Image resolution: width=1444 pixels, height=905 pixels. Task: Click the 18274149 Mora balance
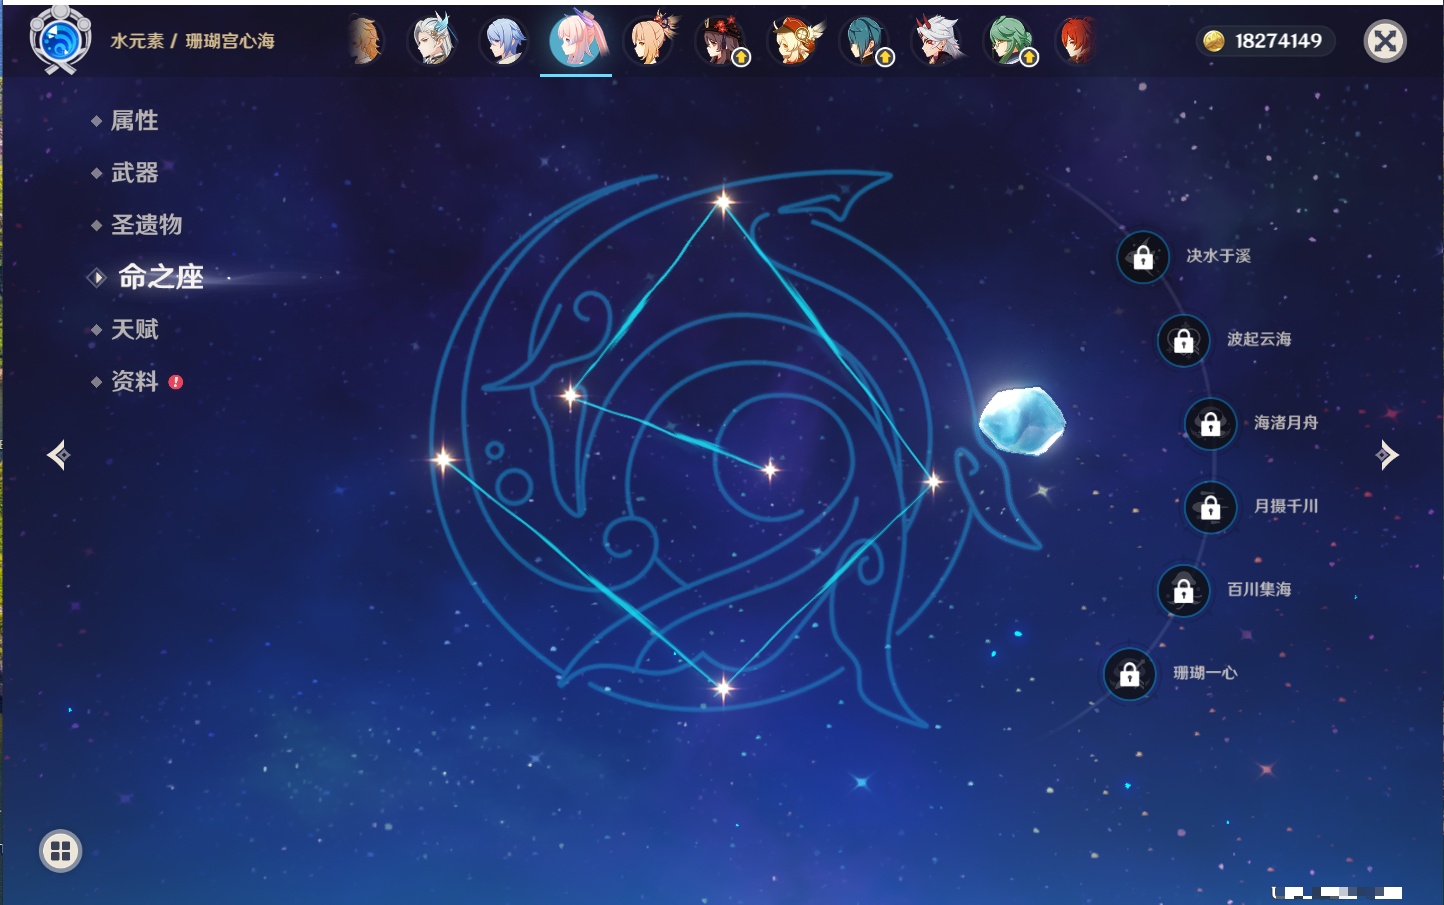point(1278,41)
